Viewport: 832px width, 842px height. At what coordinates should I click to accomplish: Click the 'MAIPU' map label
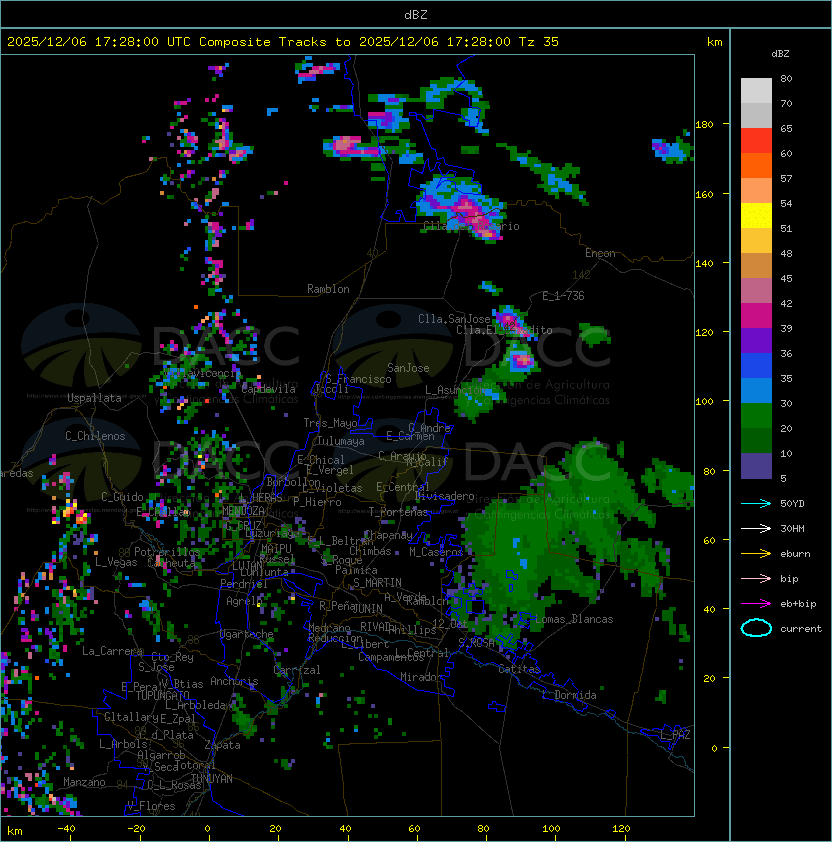(277, 549)
